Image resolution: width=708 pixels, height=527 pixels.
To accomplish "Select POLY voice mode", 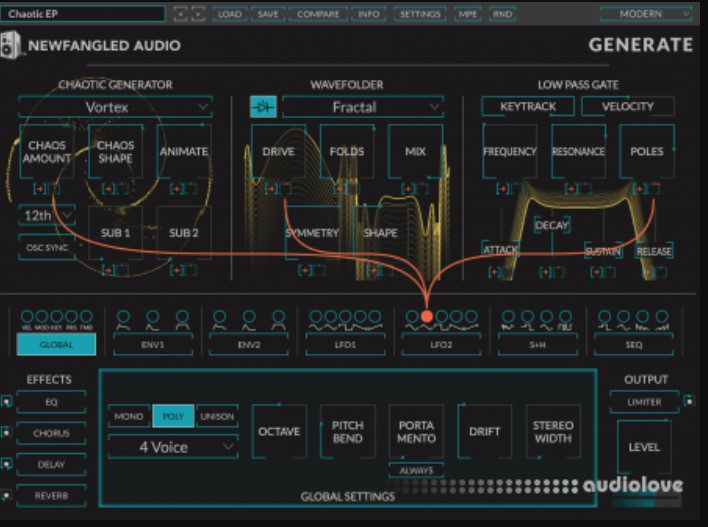I will pyautogui.click(x=173, y=416).
